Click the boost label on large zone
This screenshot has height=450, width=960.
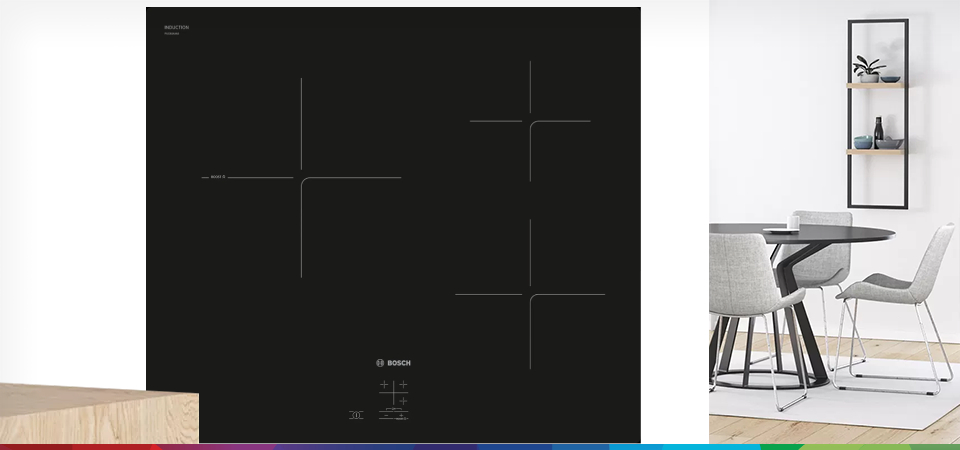(x=219, y=177)
